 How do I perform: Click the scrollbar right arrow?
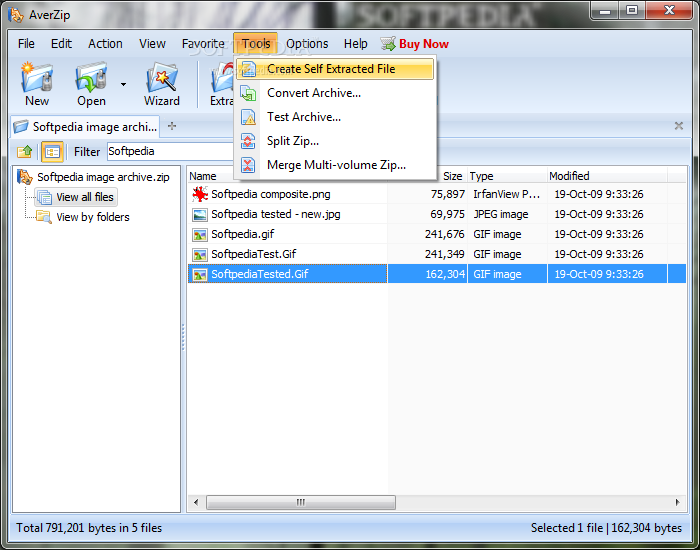click(x=677, y=503)
